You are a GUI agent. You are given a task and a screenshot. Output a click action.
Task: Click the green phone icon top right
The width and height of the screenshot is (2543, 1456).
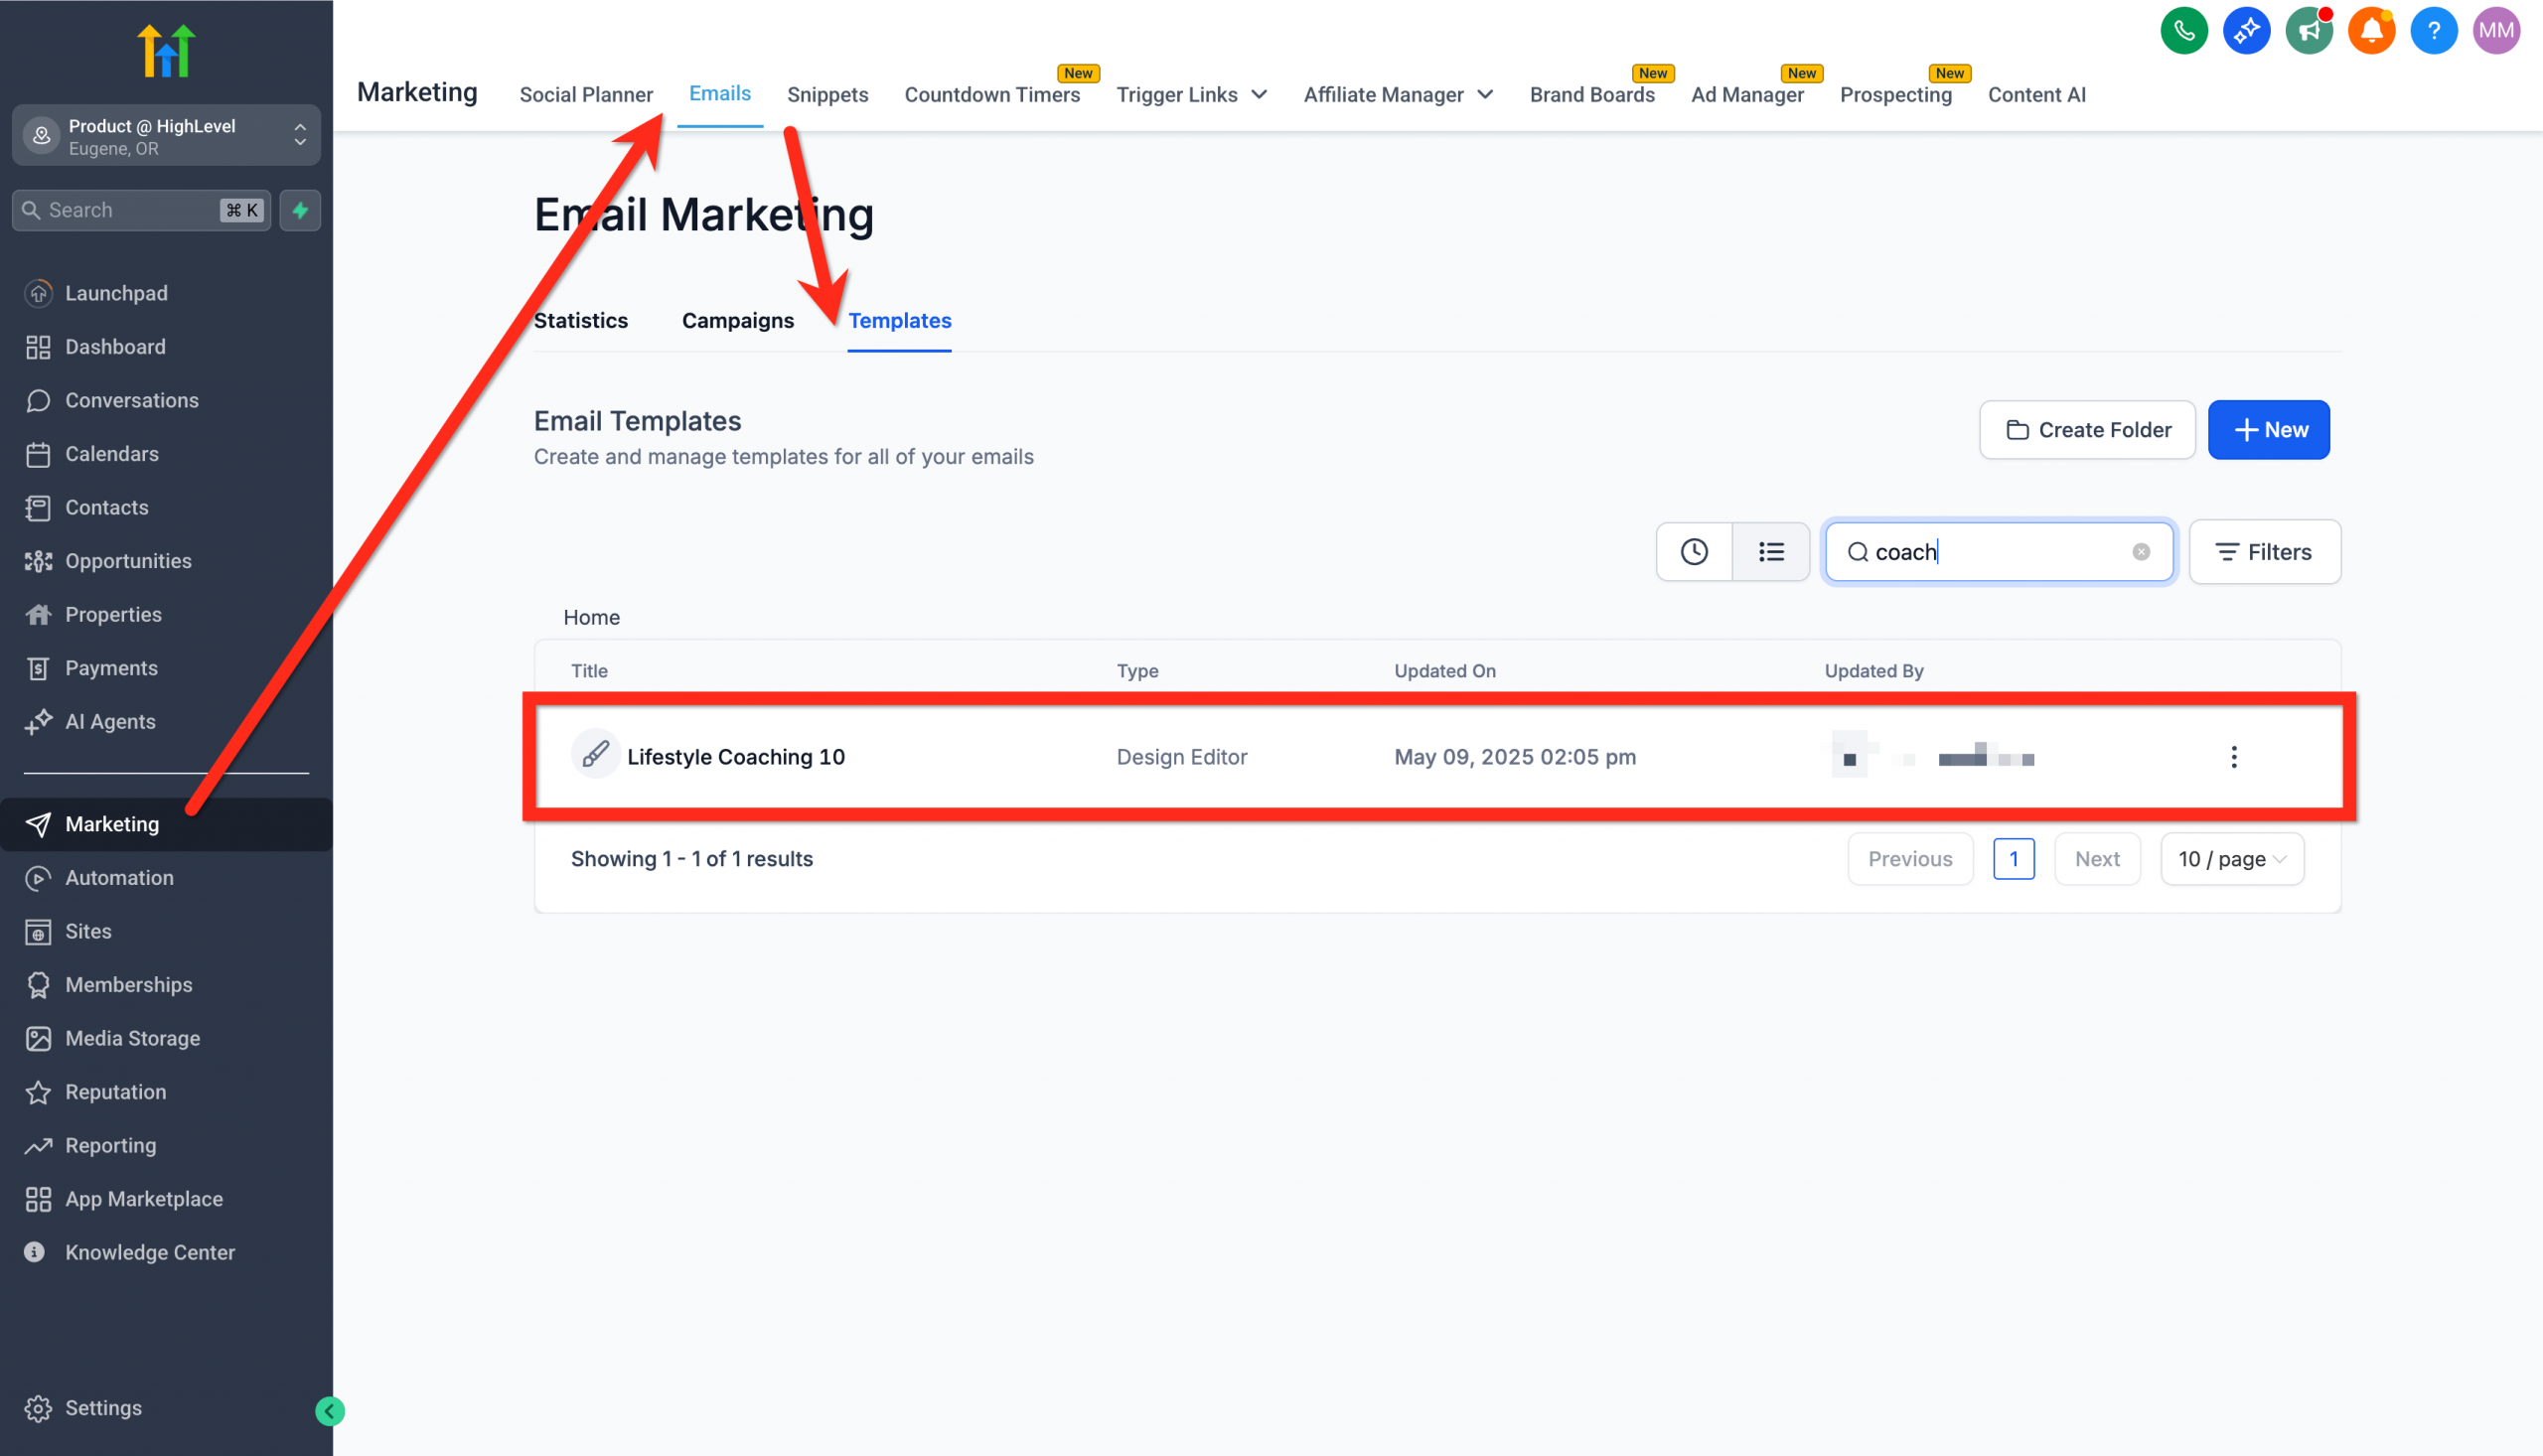tap(2184, 31)
